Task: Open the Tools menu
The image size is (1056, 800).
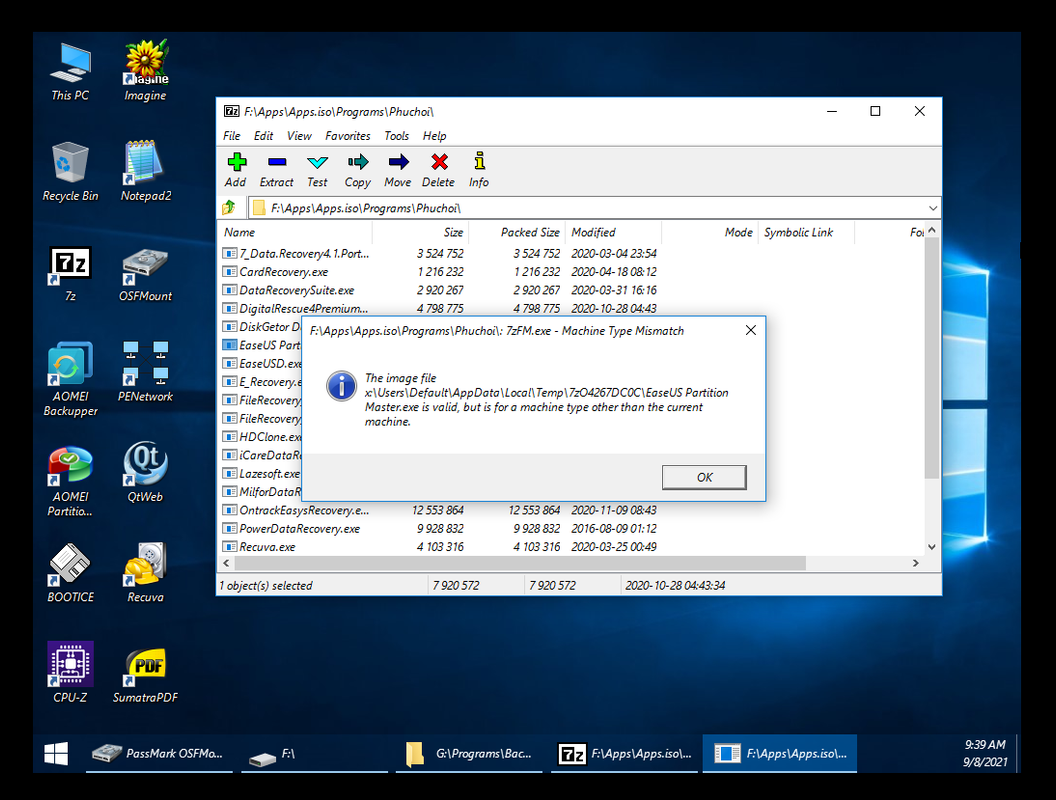Action: [x=397, y=136]
